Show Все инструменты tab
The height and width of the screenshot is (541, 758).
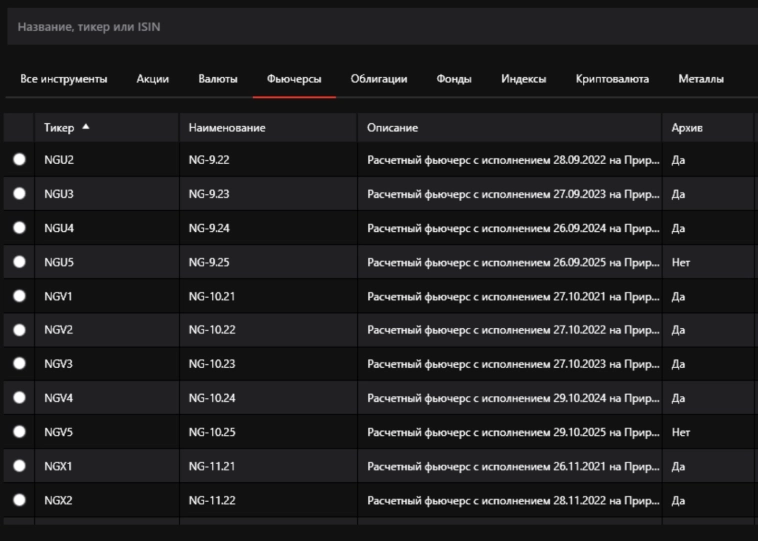64,79
